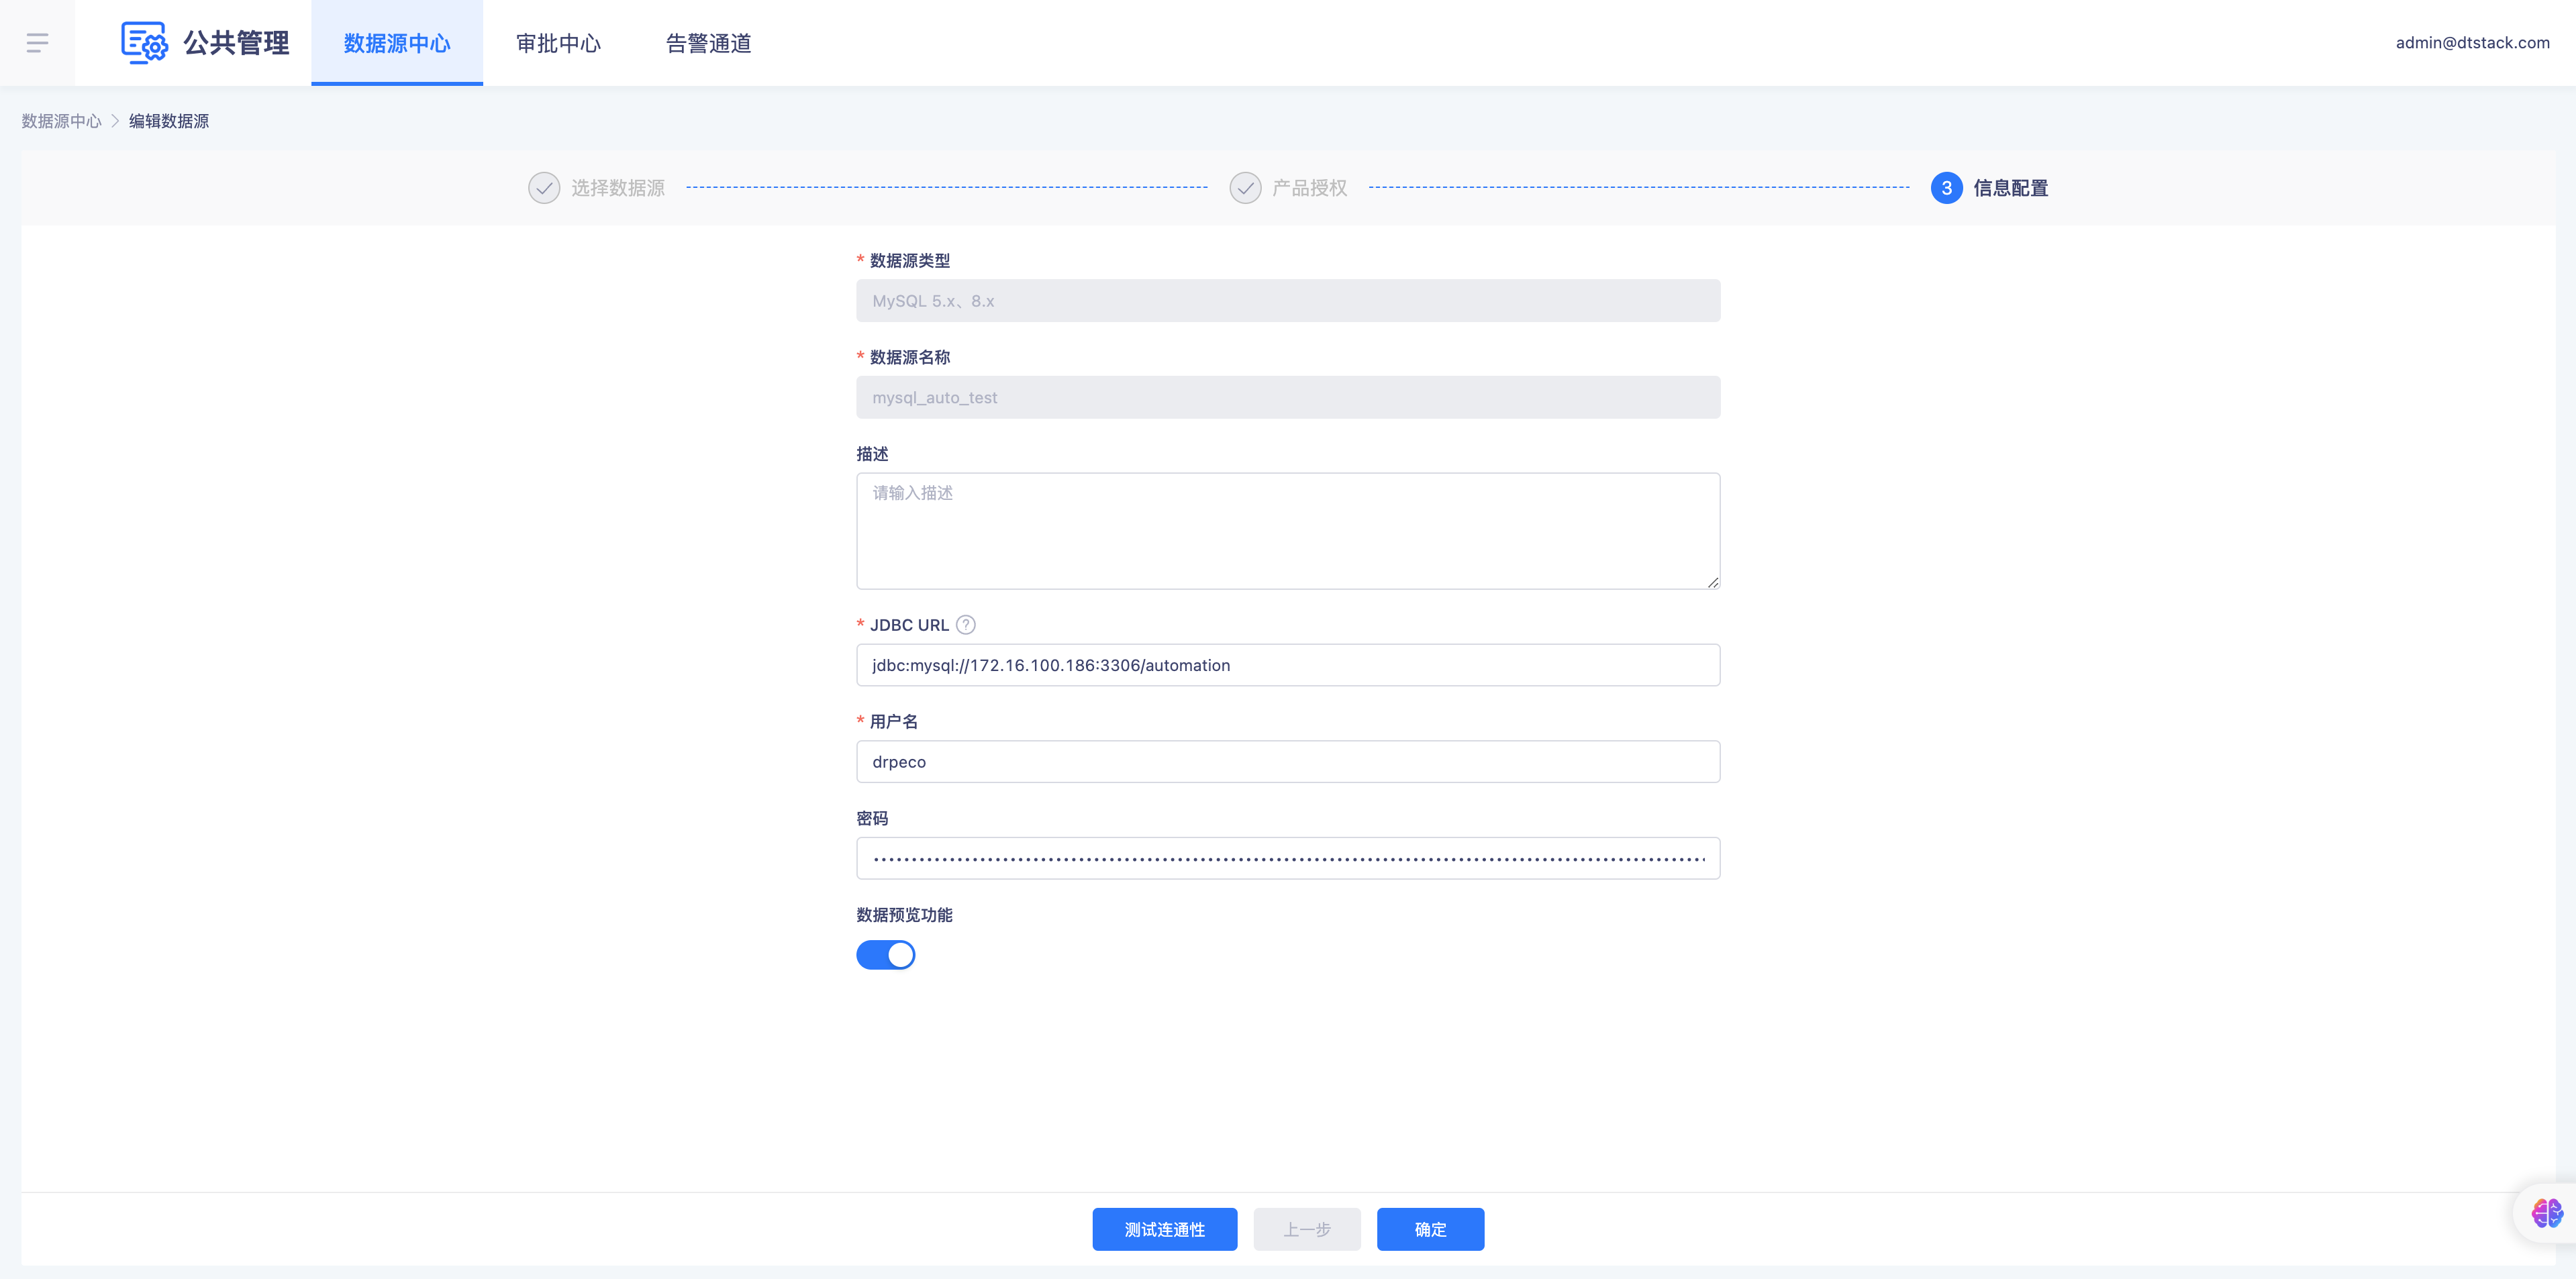
Task: Click the step 3 信息配置 number badge
Action: pos(1946,188)
